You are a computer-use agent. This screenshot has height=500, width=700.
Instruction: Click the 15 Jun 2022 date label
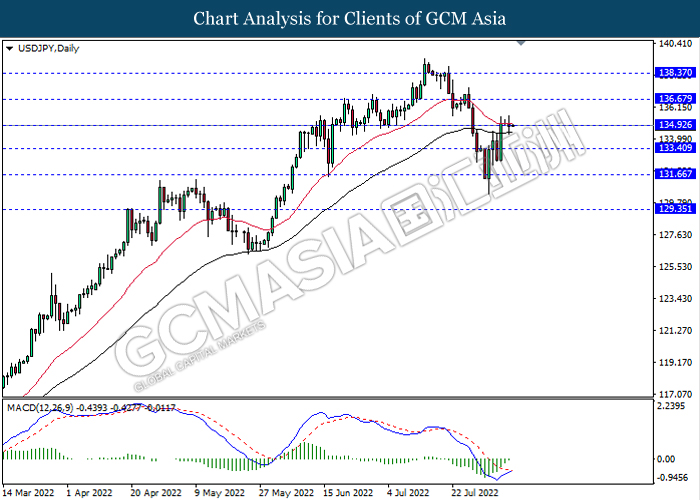pos(348,493)
